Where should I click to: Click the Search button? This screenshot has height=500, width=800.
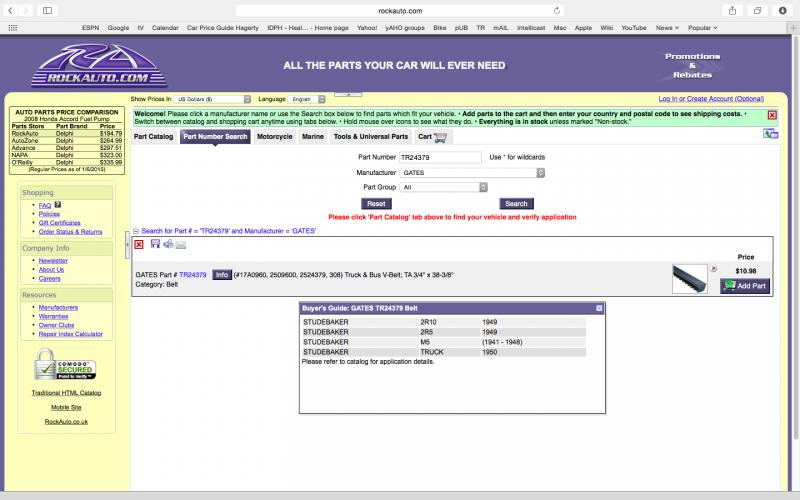tap(516, 203)
